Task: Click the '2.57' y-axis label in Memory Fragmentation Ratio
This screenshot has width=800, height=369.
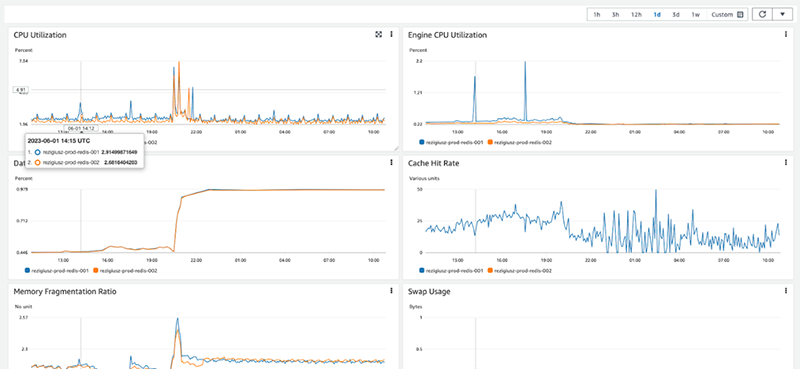Action: (x=23, y=317)
